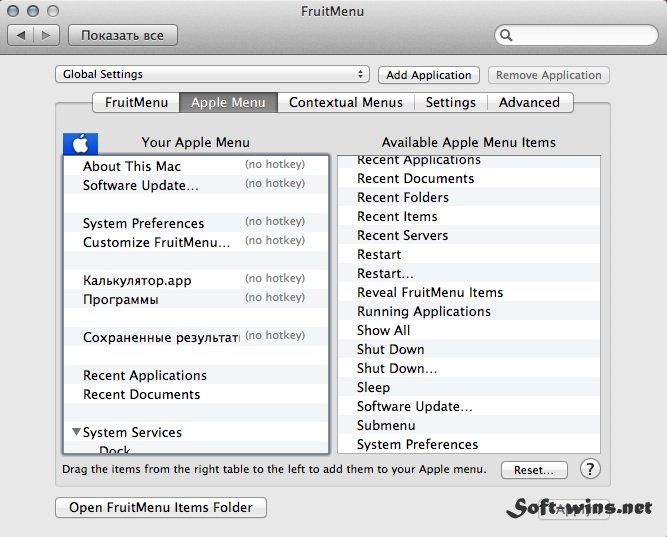Select Customize FruitMenu... row

pyautogui.click(x=196, y=242)
